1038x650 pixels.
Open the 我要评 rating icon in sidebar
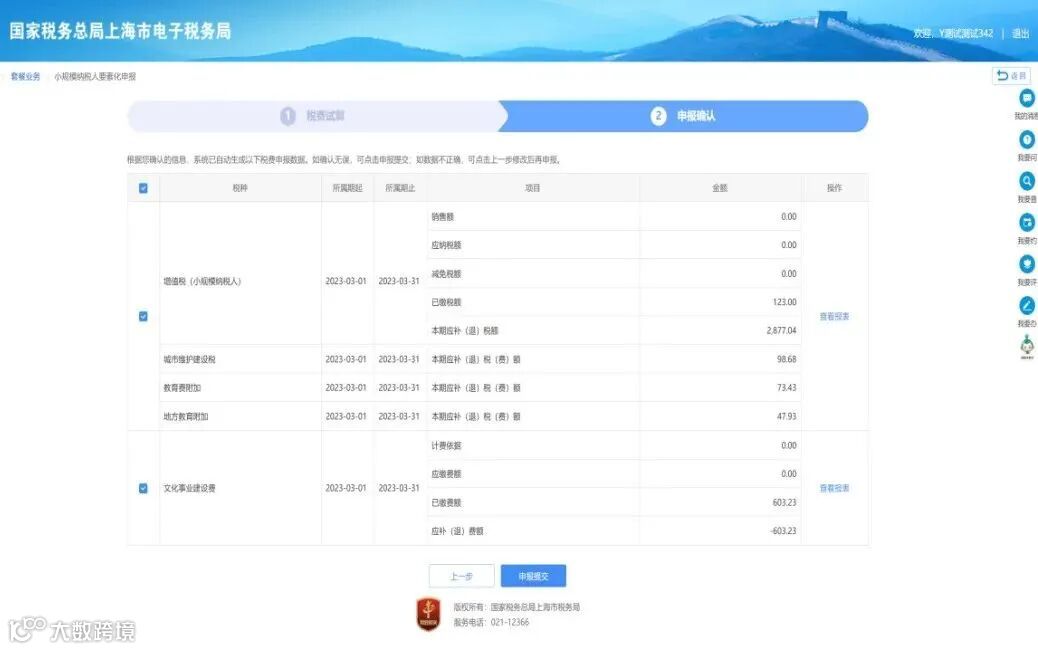point(1026,264)
